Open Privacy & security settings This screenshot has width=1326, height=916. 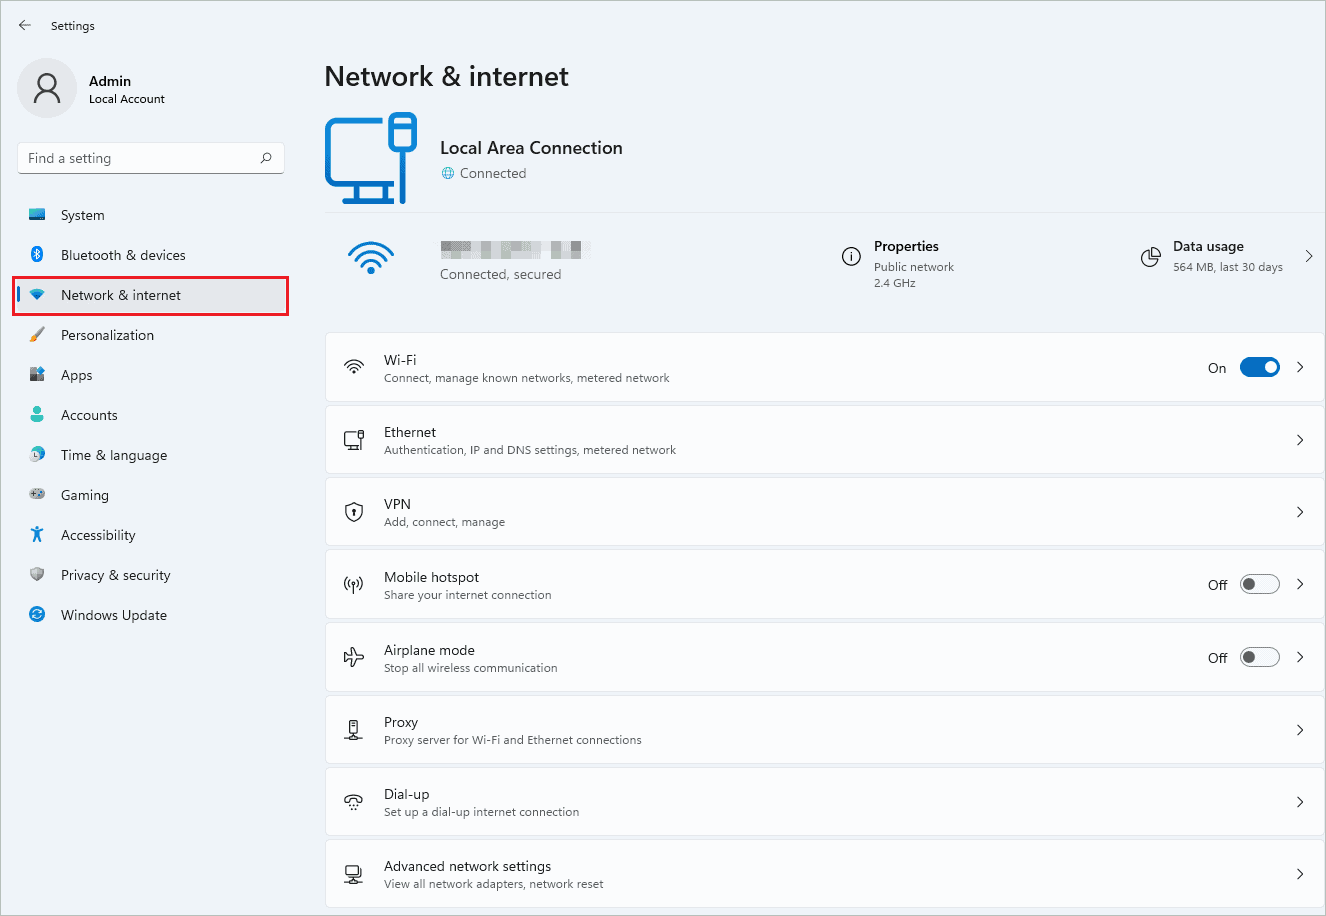[x=151, y=575]
